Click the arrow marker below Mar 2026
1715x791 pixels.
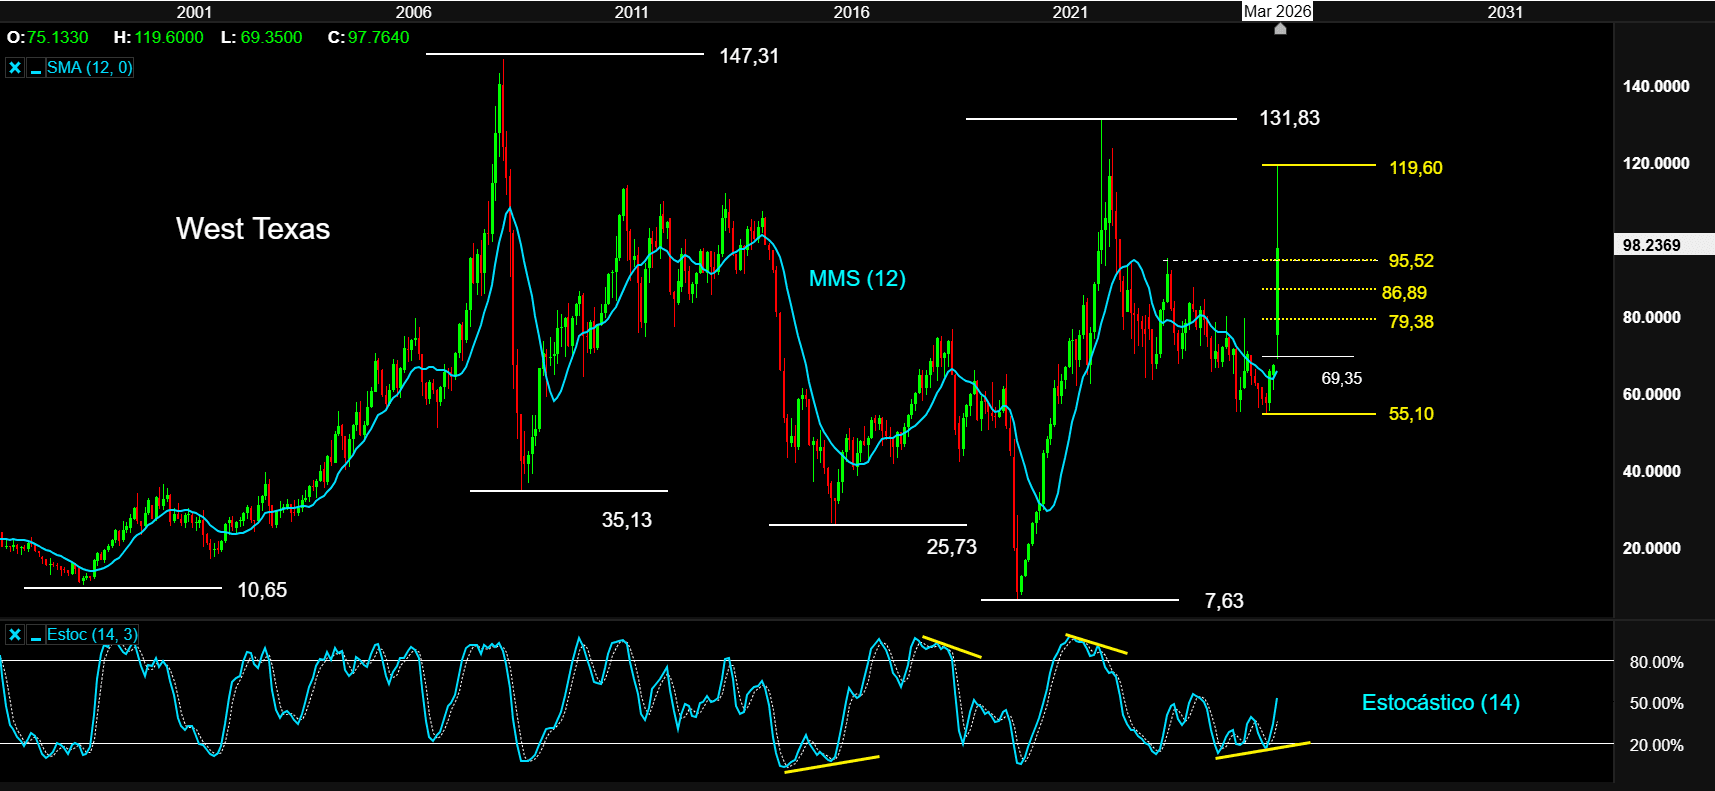click(x=1279, y=29)
